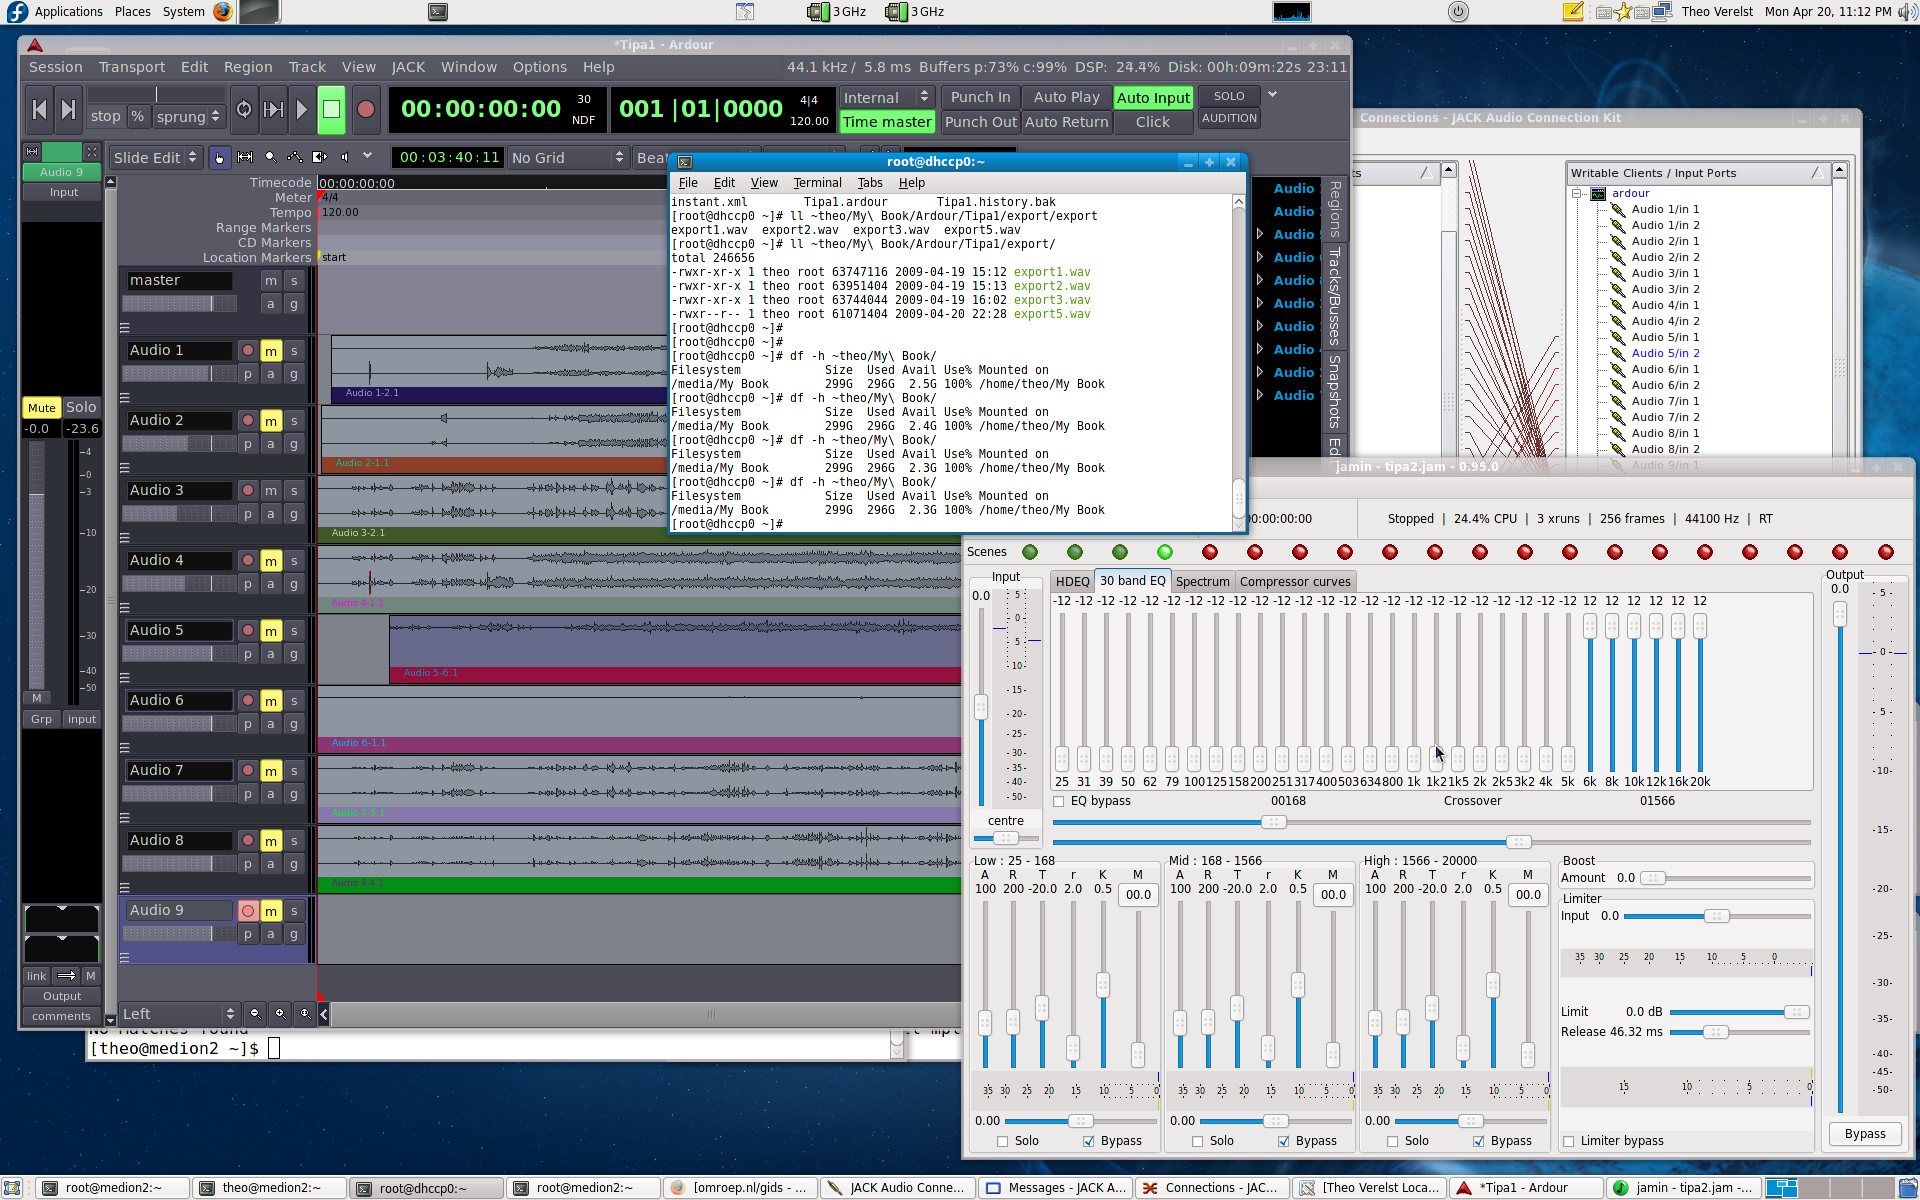Open playlist menu p for Audio 2

pos(248,444)
